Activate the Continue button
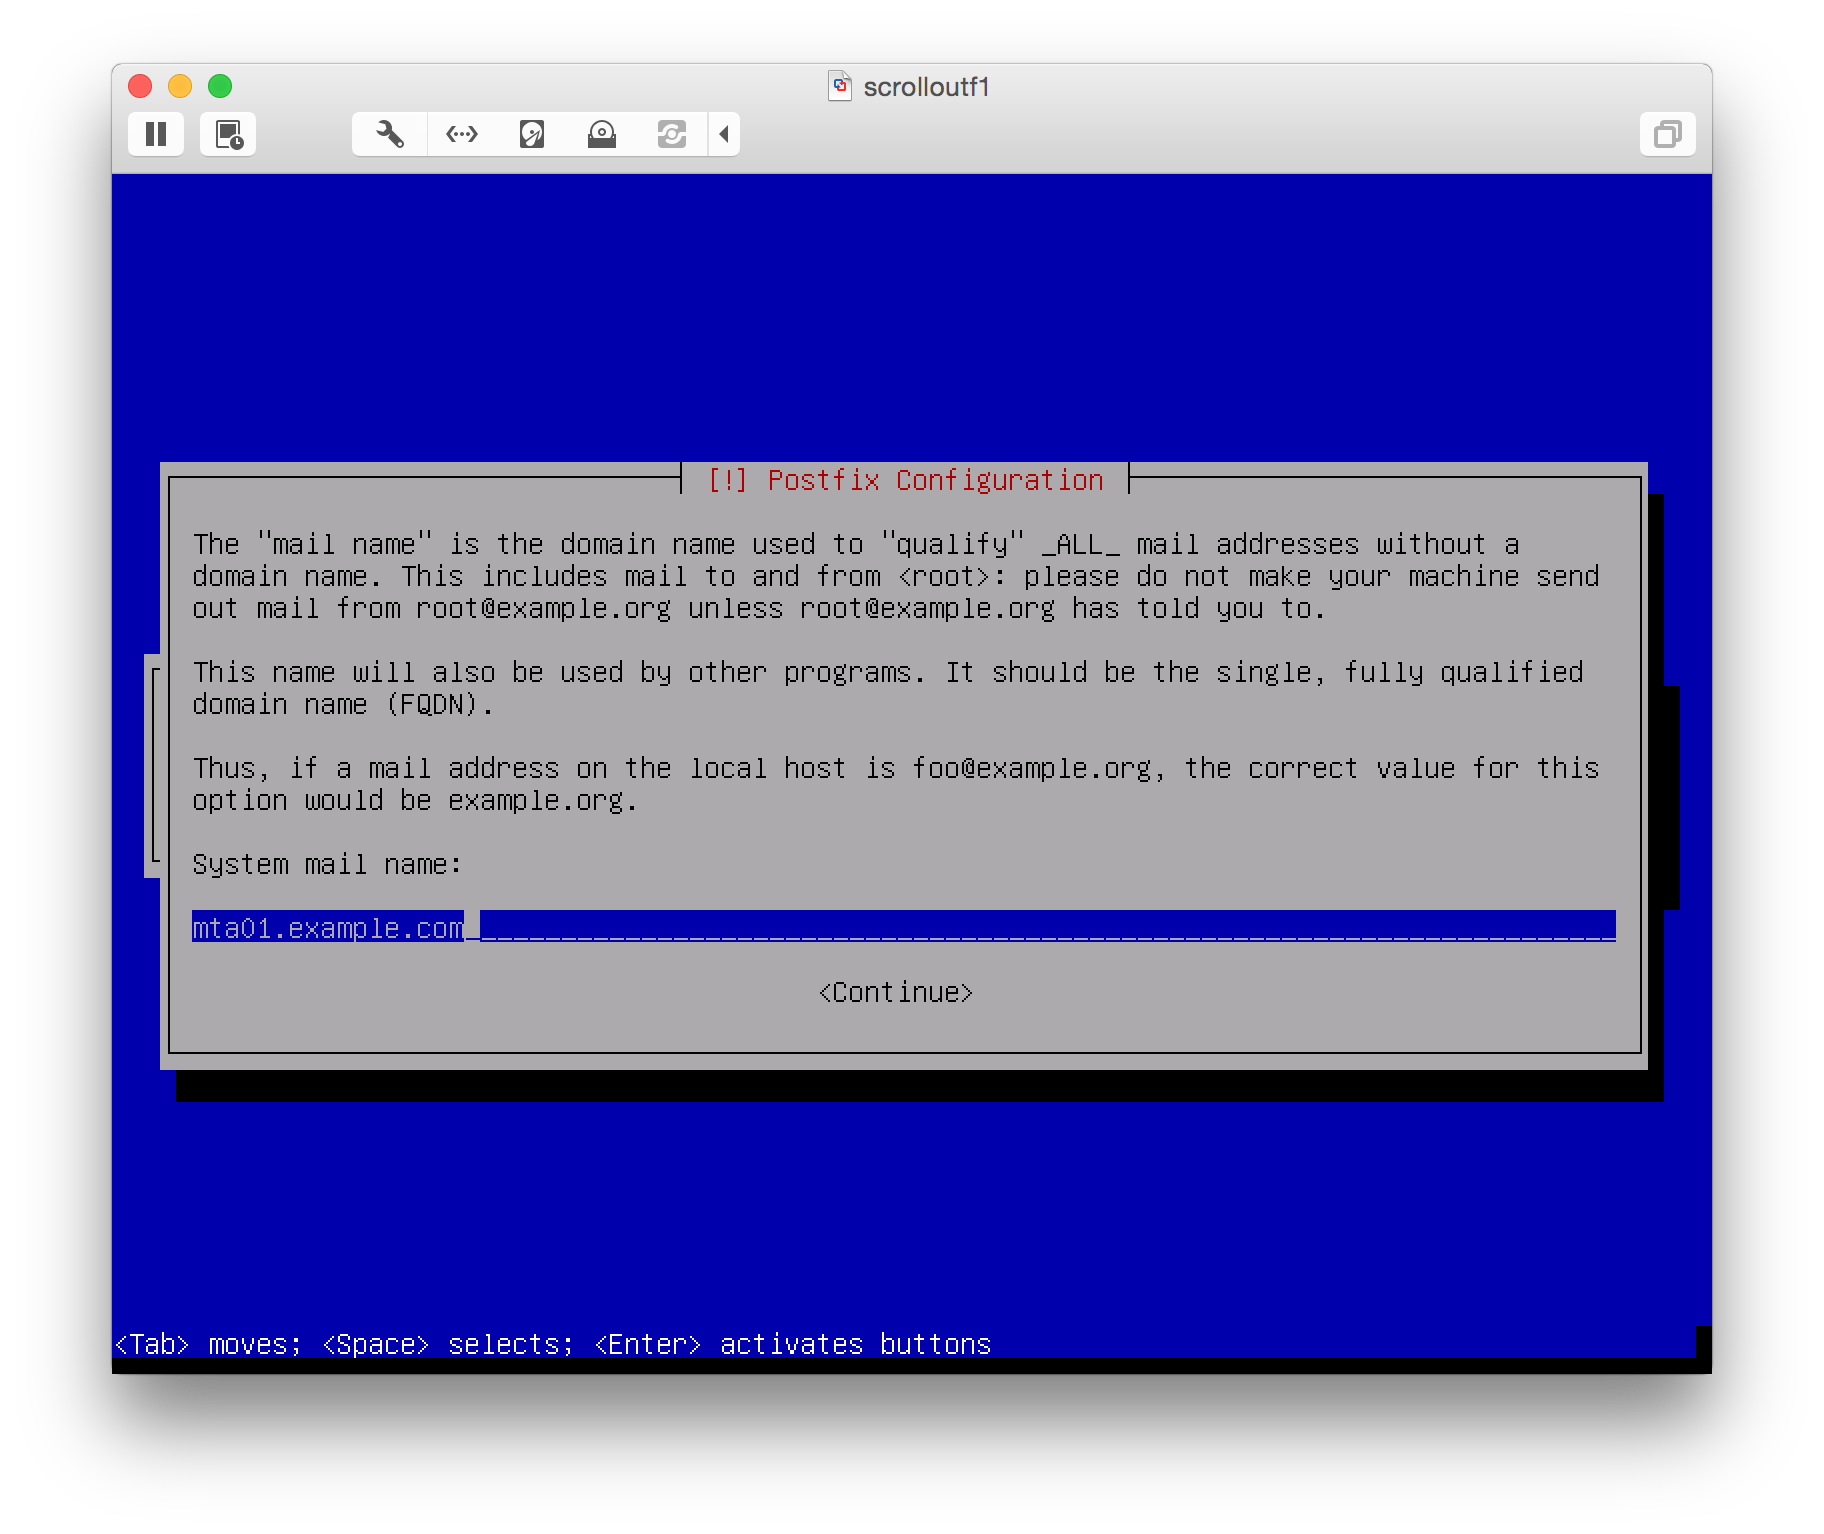Screen dimensions: 1824x1534 (x=896, y=992)
